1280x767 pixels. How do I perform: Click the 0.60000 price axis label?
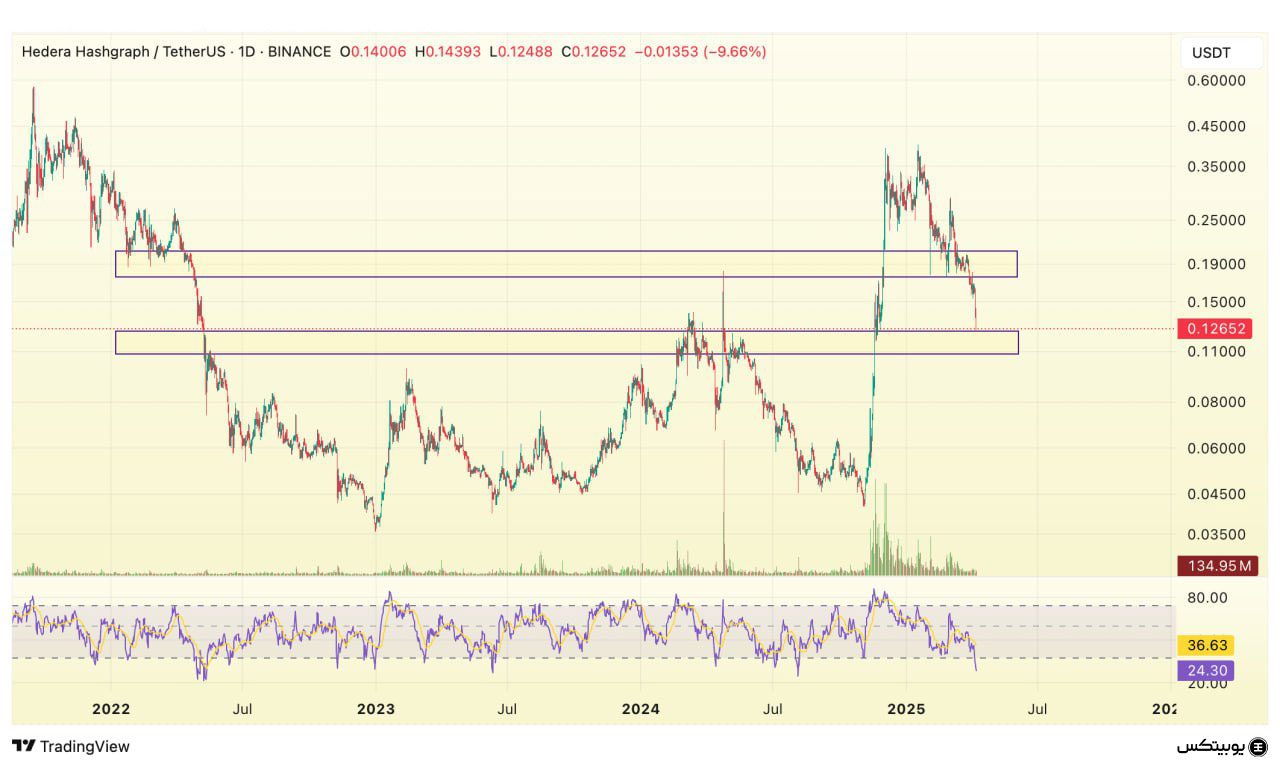coord(1217,81)
